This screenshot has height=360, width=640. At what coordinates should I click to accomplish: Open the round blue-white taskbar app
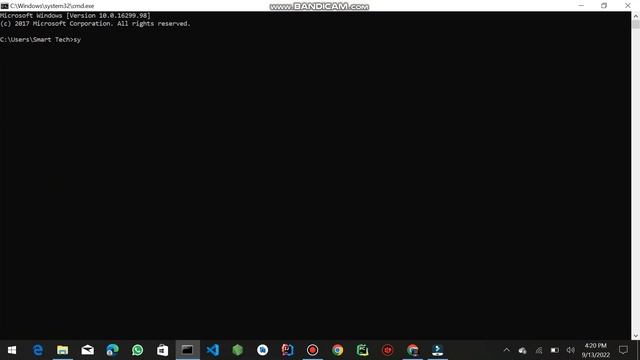[x=262, y=350]
